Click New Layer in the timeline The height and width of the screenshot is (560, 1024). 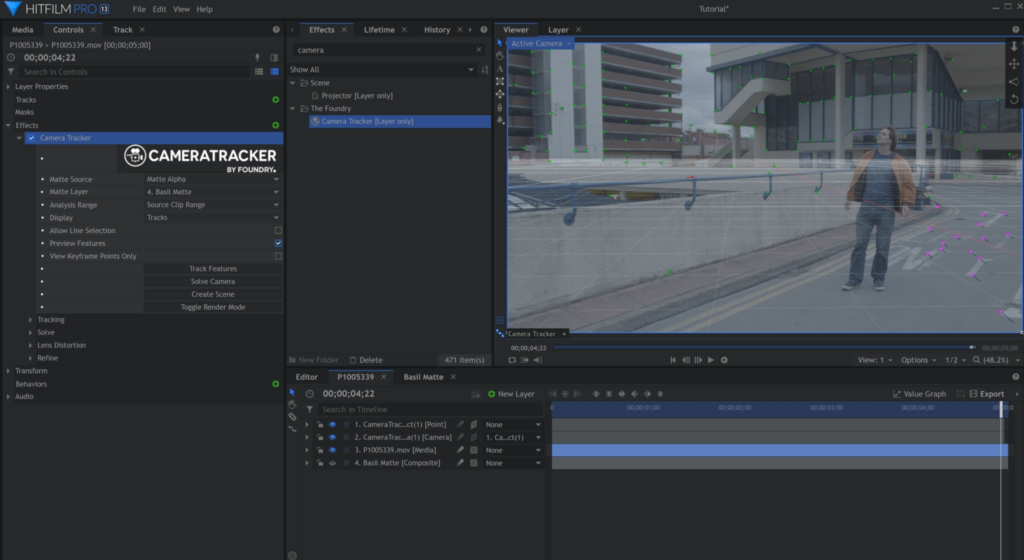(x=511, y=394)
